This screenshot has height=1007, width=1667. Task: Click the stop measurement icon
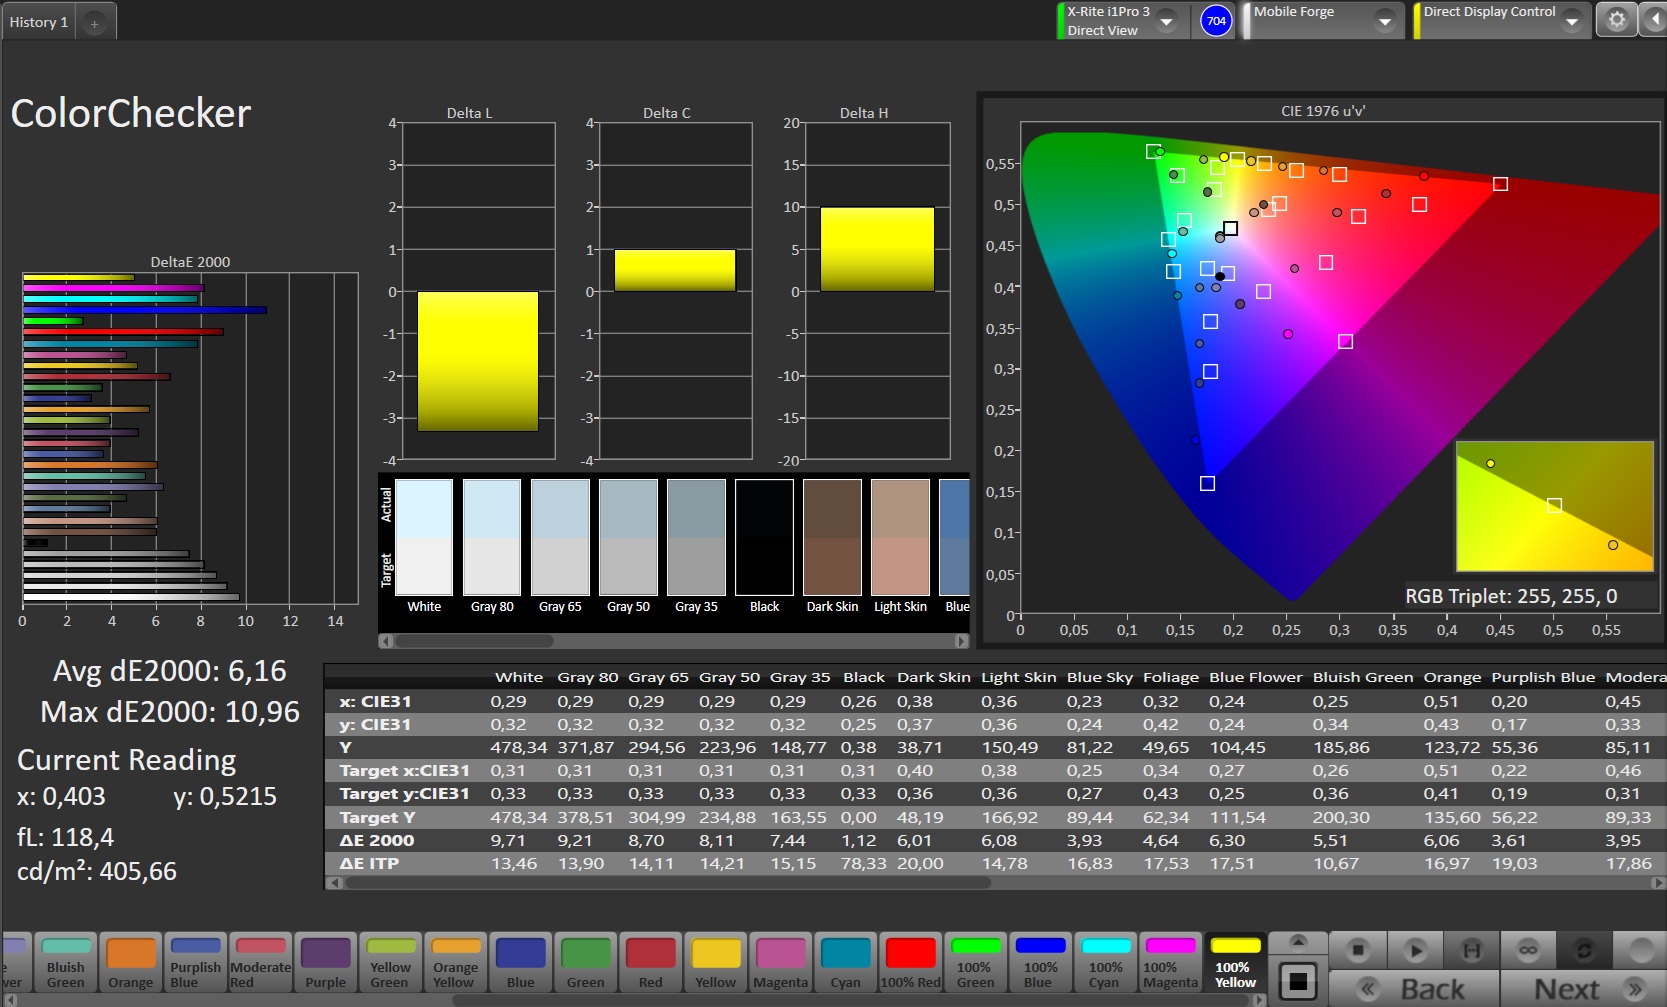(x=1357, y=949)
